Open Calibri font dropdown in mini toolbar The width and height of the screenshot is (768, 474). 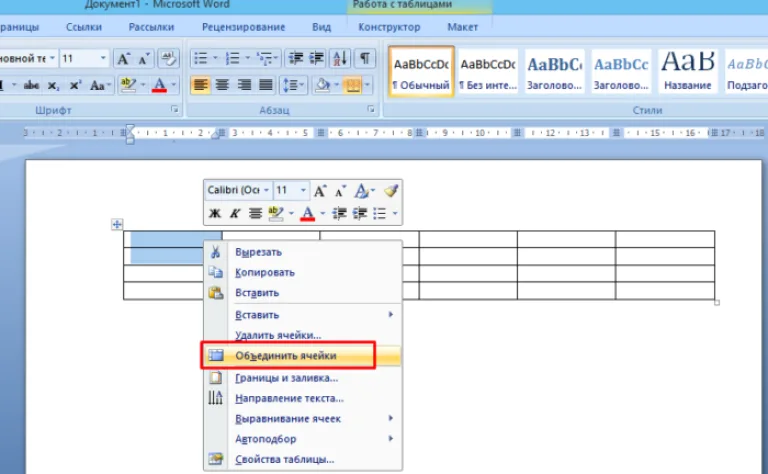[266, 190]
